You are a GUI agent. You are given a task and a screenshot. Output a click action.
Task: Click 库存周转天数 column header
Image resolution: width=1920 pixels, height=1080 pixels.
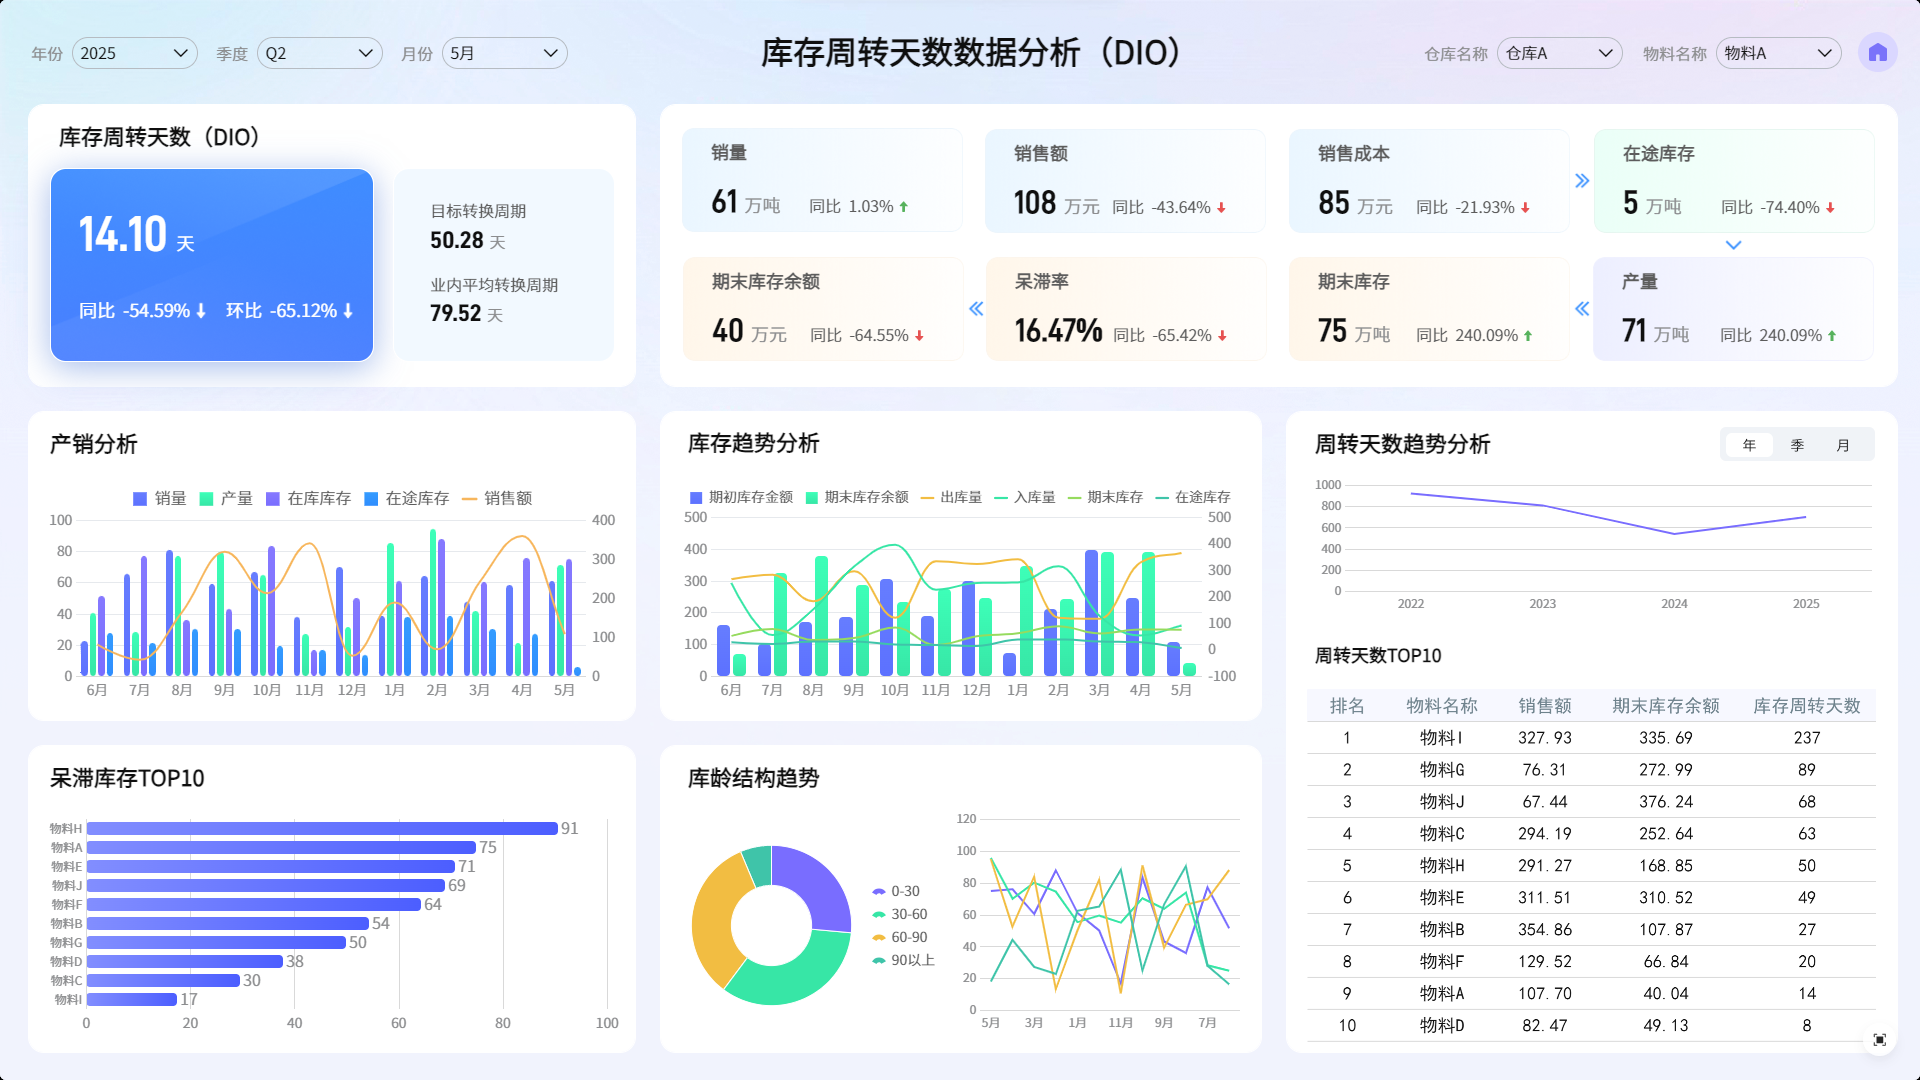tap(1806, 706)
